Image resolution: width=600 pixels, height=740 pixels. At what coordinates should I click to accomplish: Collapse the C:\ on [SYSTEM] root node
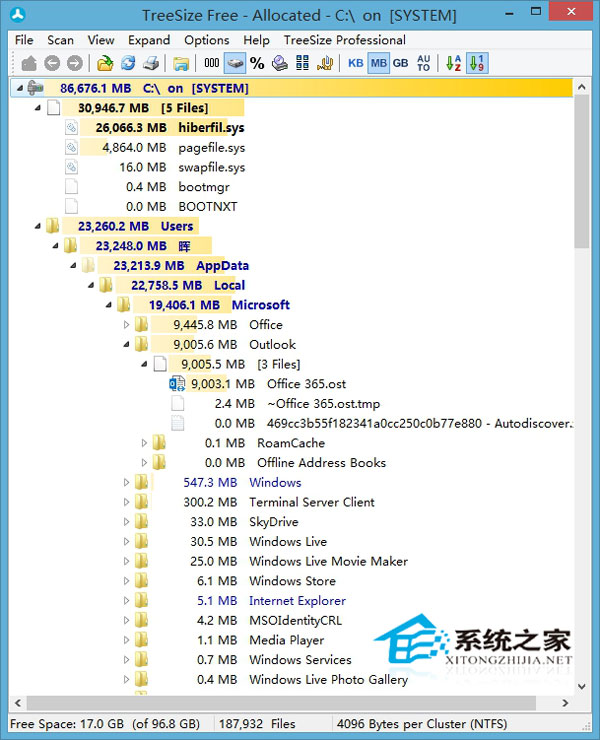pos(20,88)
